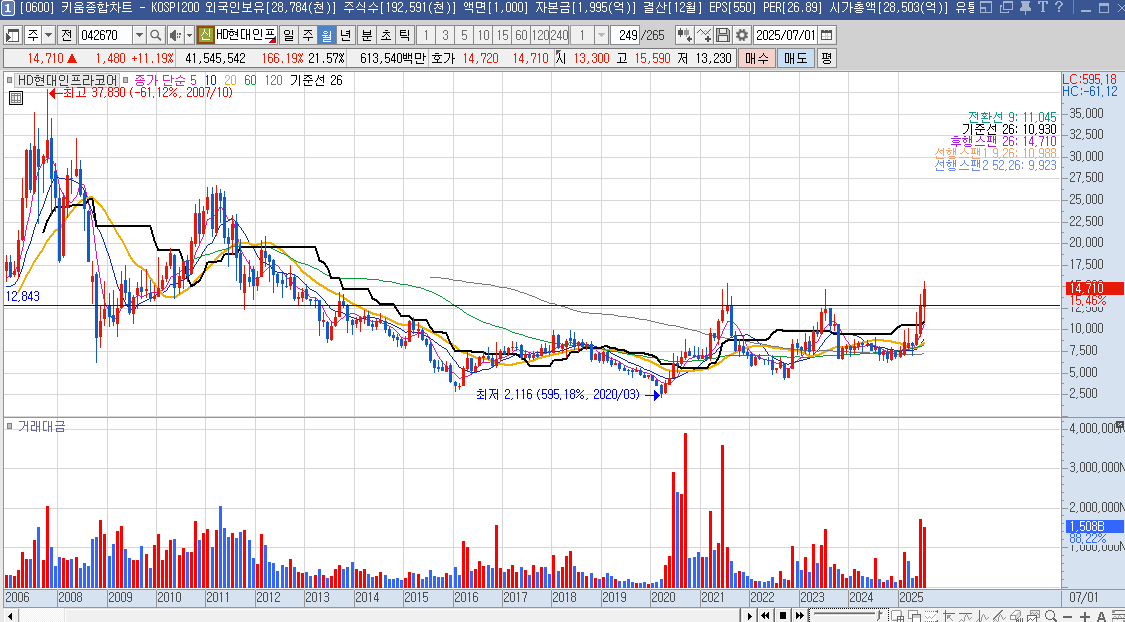Select the 틱 tick period
The height and width of the screenshot is (622, 1125).
point(405,35)
